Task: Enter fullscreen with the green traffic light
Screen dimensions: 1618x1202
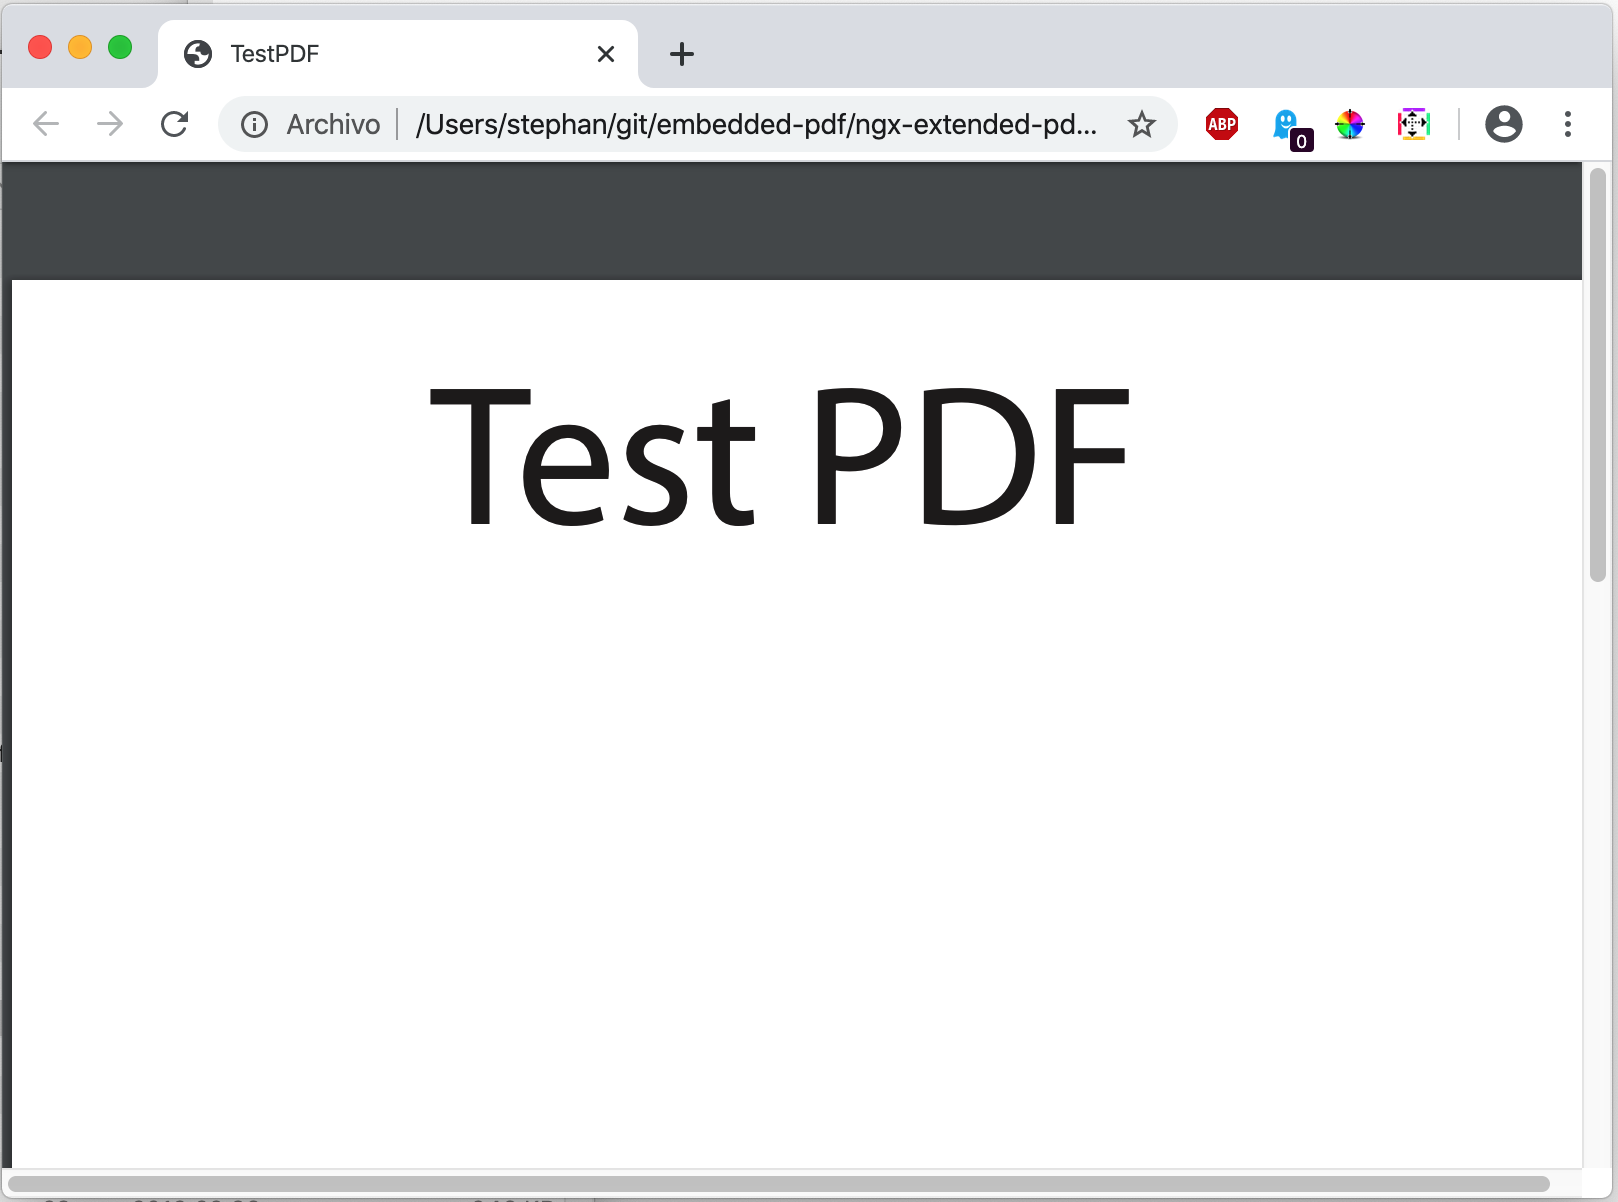Action: [x=120, y=47]
